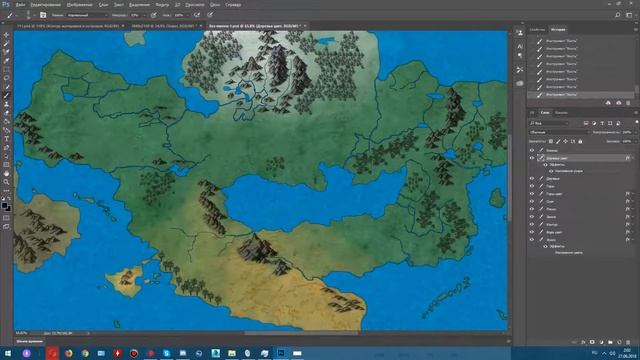
Task: Toggle layer filtering switch on/off
Action: point(637,122)
